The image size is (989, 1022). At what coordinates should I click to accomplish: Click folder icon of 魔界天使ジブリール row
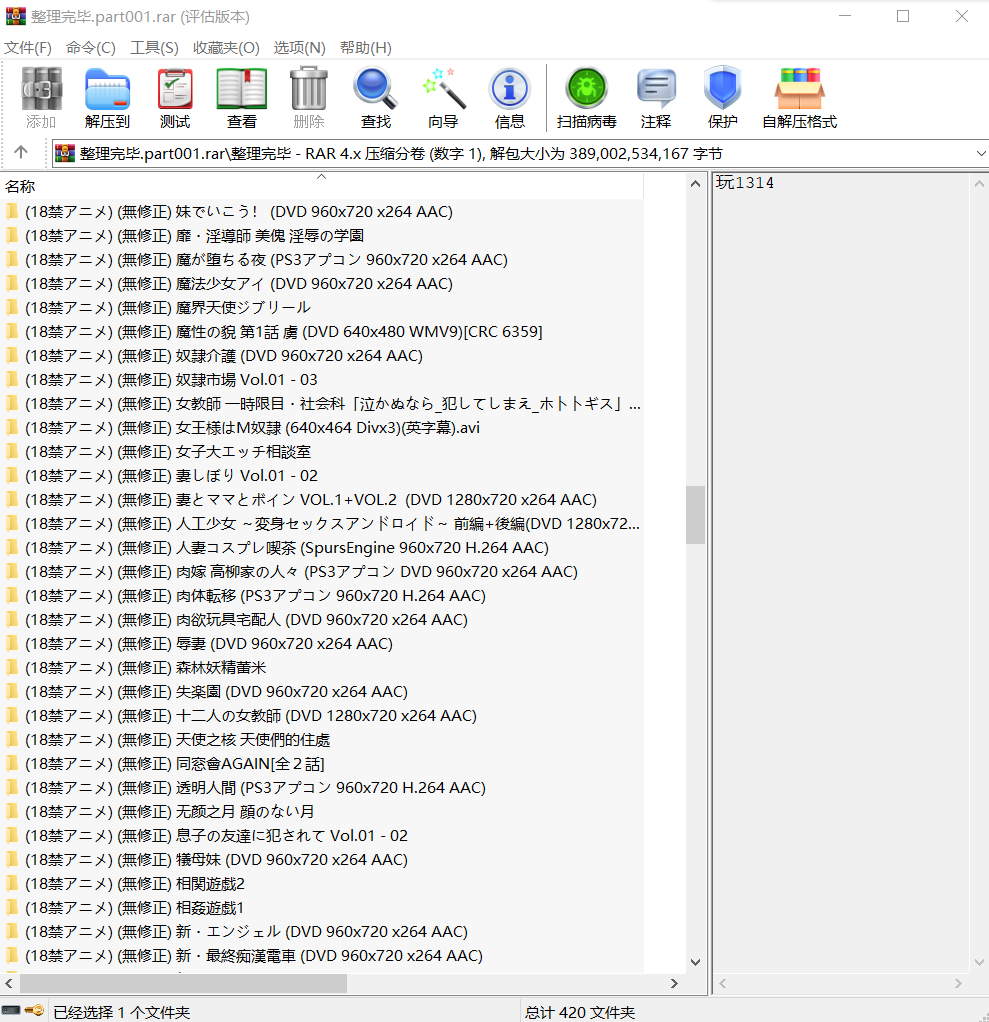pos(12,307)
